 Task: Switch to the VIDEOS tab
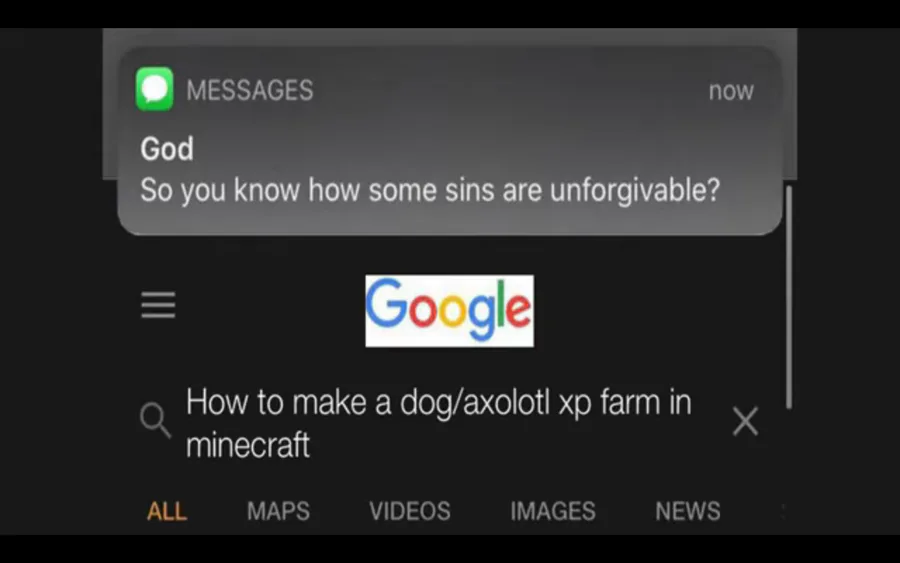click(x=410, y=511)
